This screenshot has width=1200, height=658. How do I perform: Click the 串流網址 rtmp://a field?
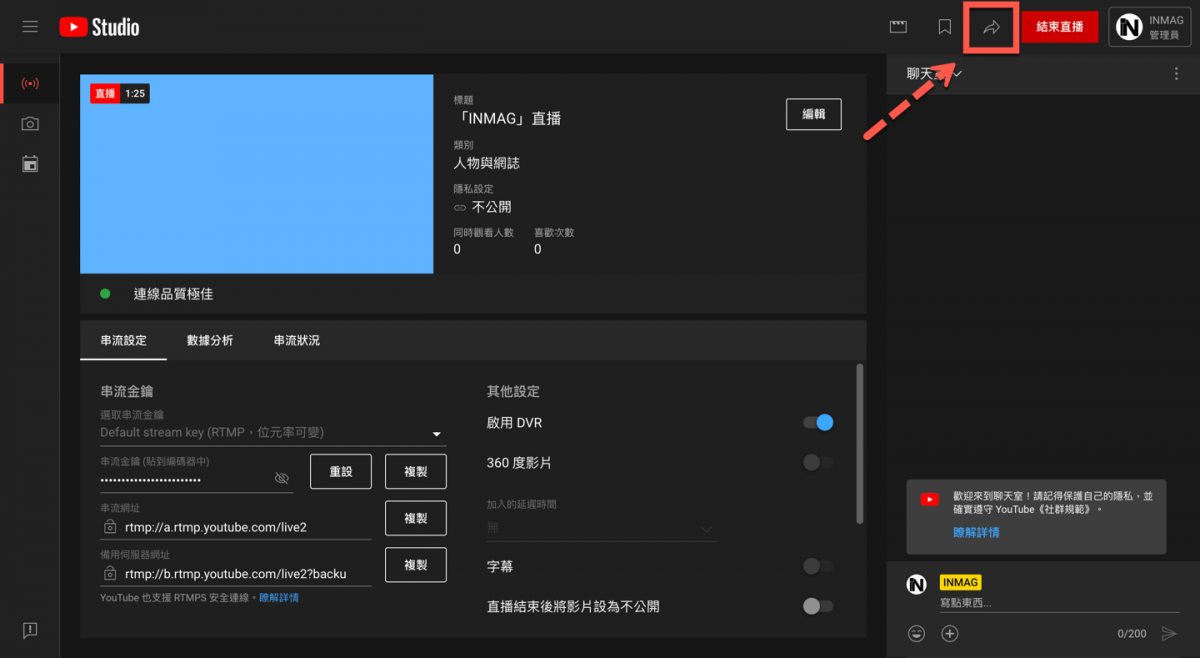236,527
